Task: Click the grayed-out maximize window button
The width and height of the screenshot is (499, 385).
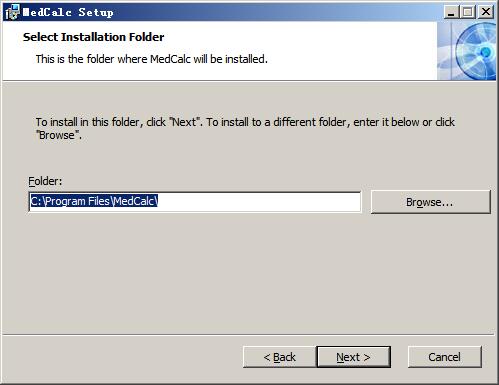Action: [468, 12]
